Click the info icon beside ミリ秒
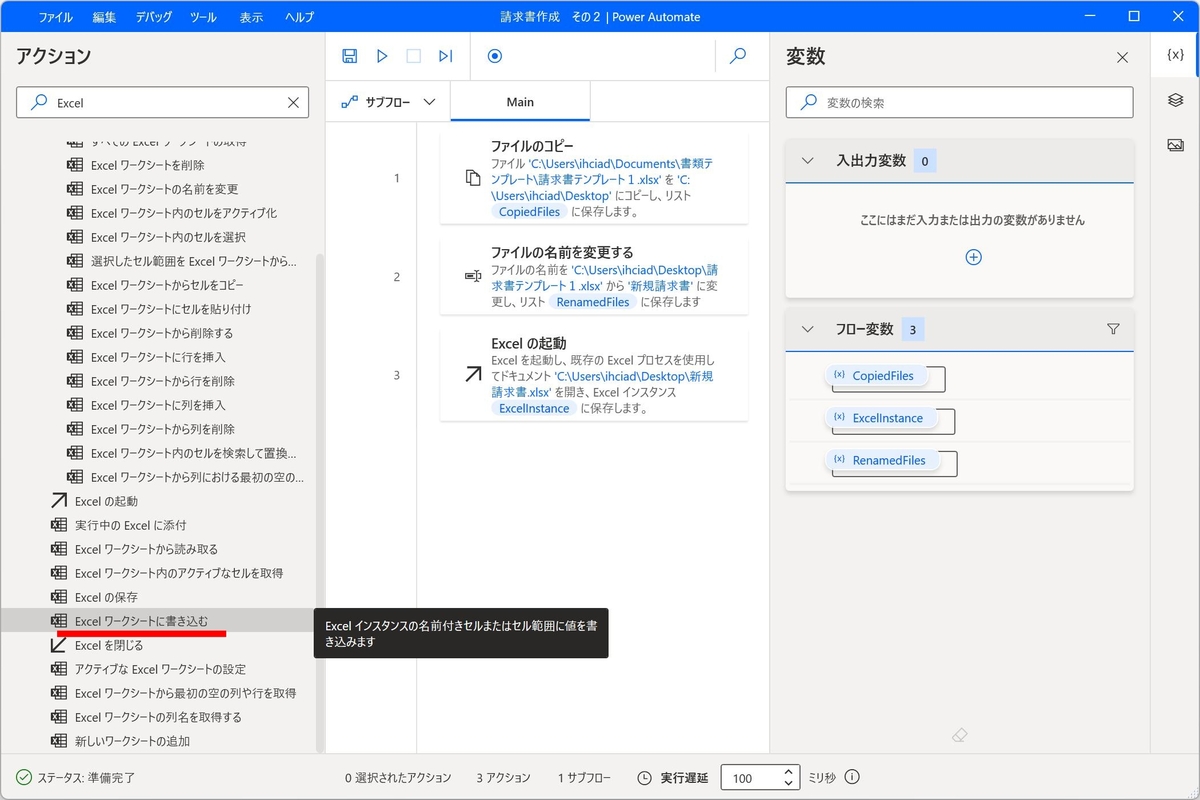Viewport: 1200px width, 800px height. coord(853,777)
